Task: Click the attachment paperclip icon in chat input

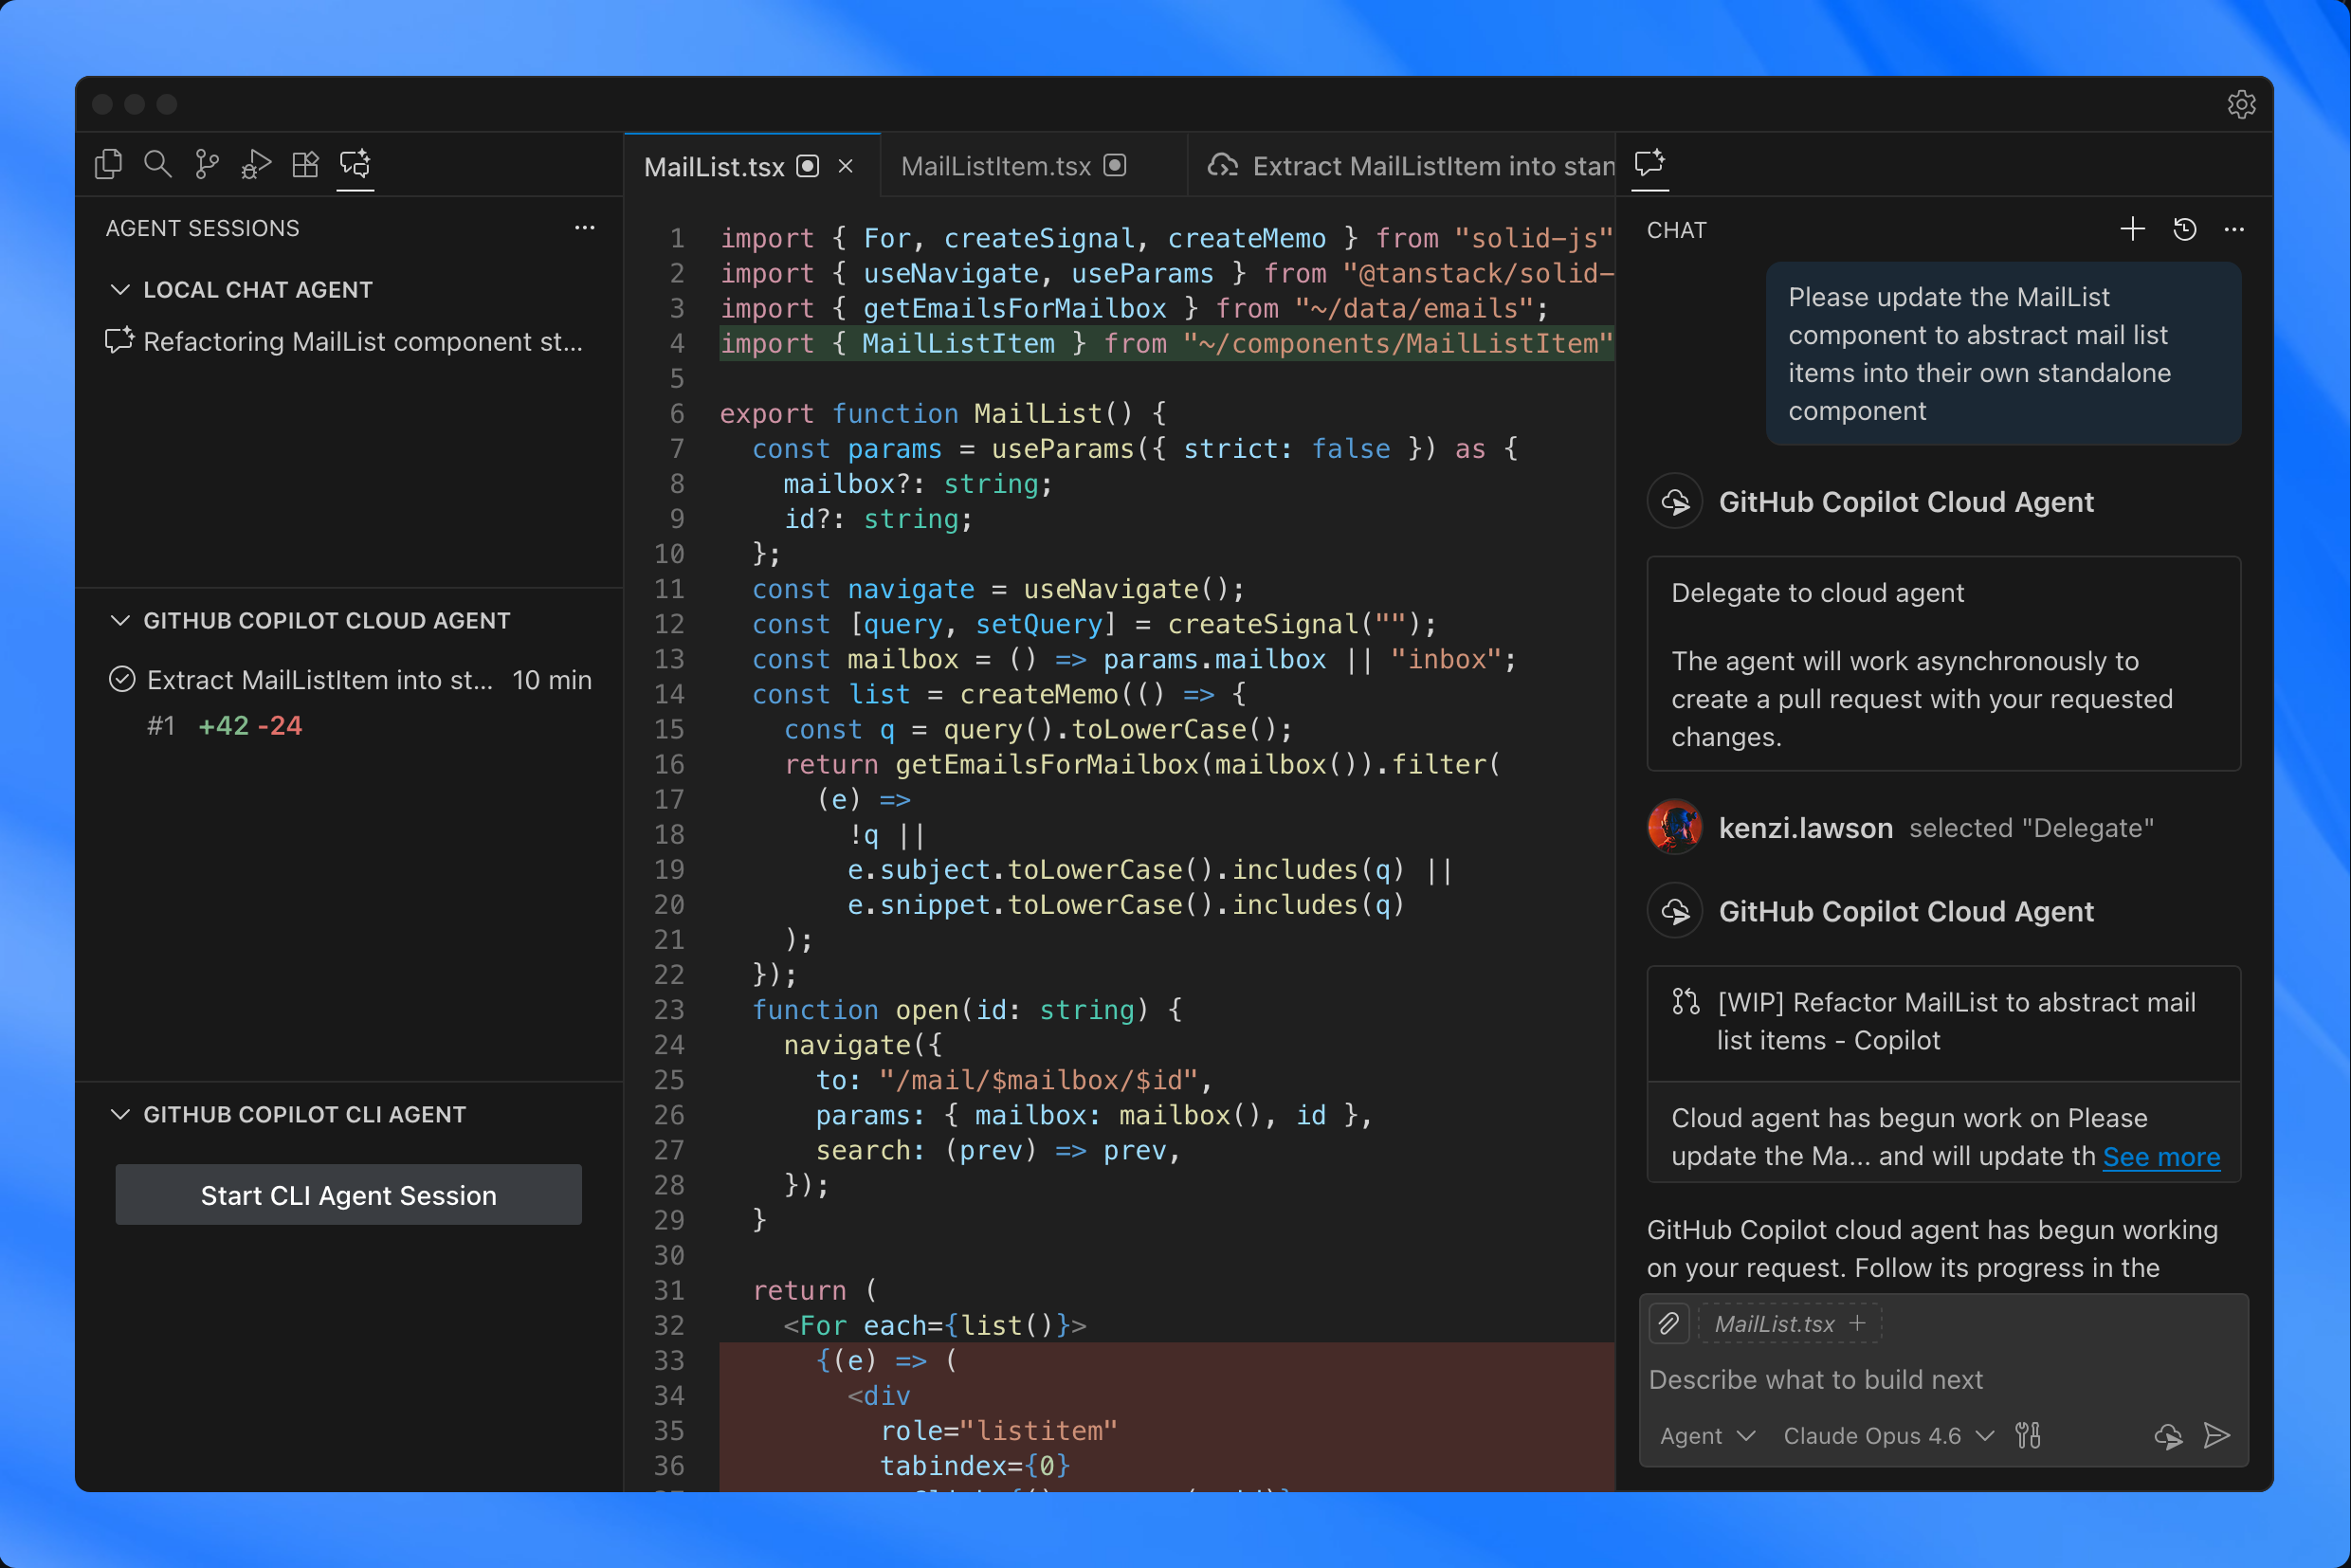Action: pyautogui.click(x=1668, y=1323)
